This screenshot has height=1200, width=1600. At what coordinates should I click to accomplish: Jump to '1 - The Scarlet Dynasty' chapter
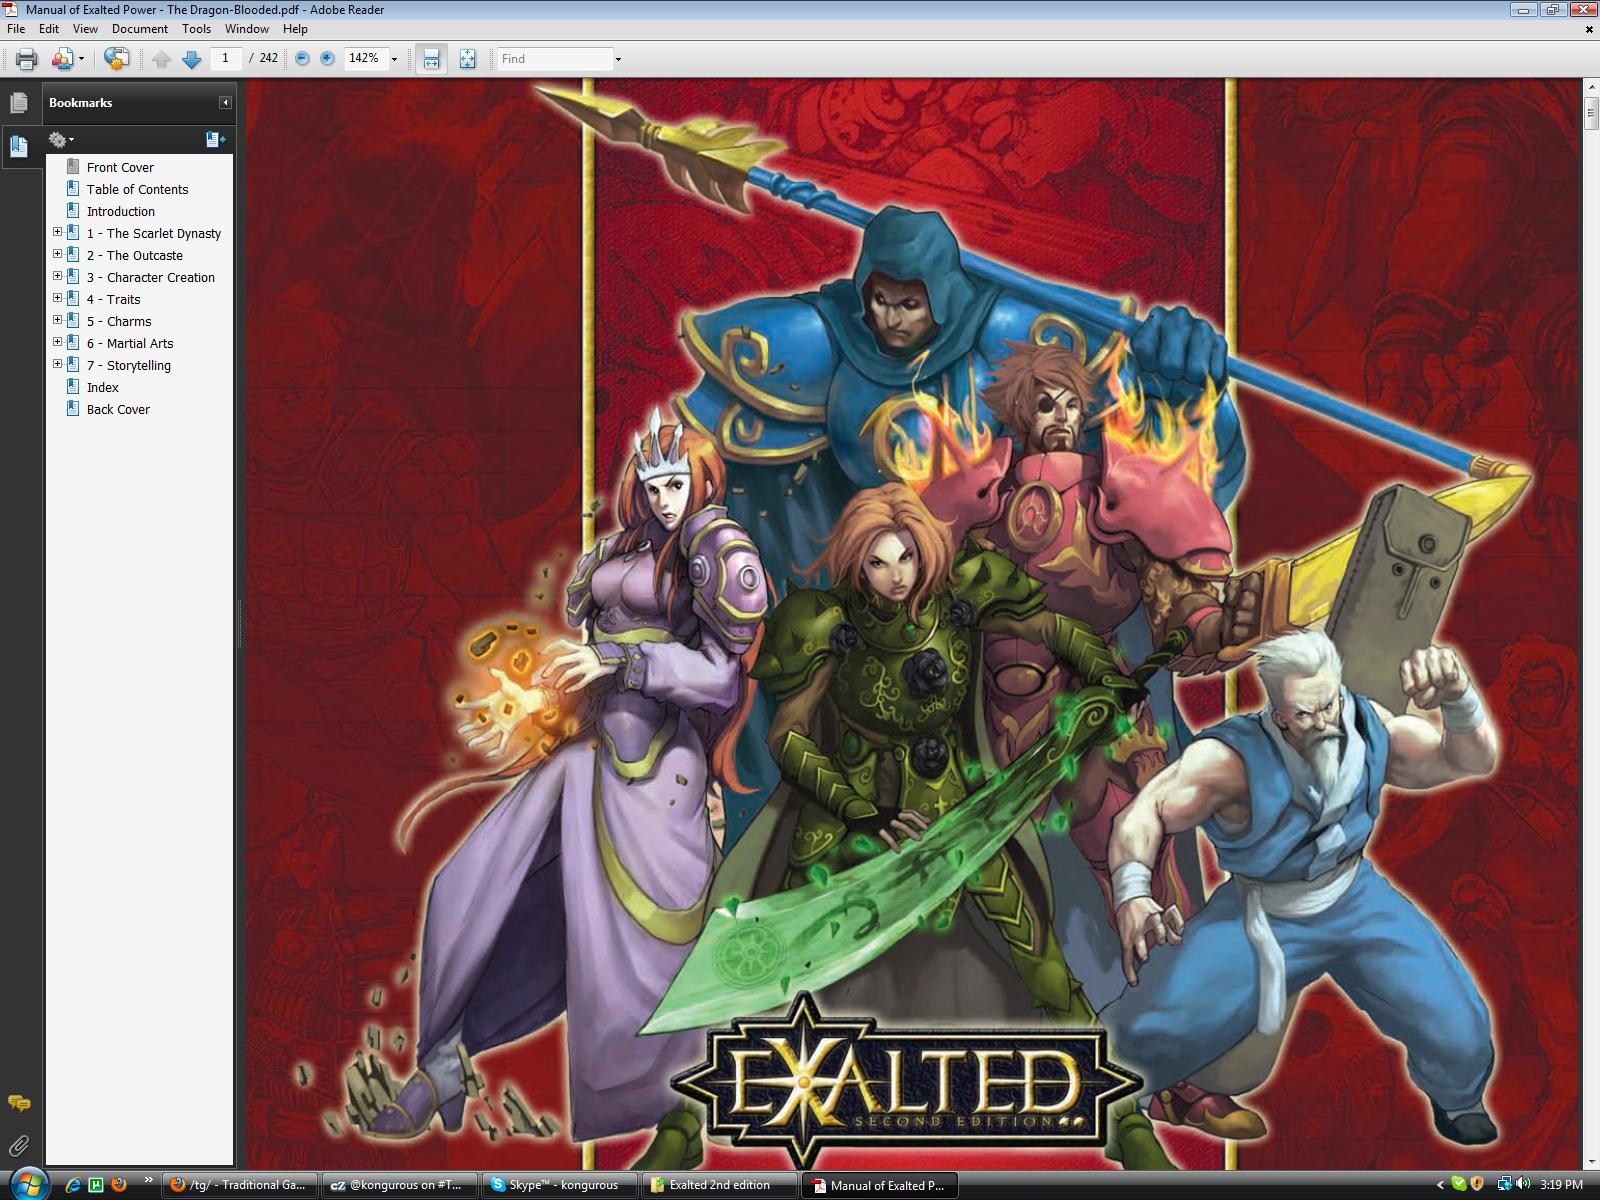click(154, 233)
